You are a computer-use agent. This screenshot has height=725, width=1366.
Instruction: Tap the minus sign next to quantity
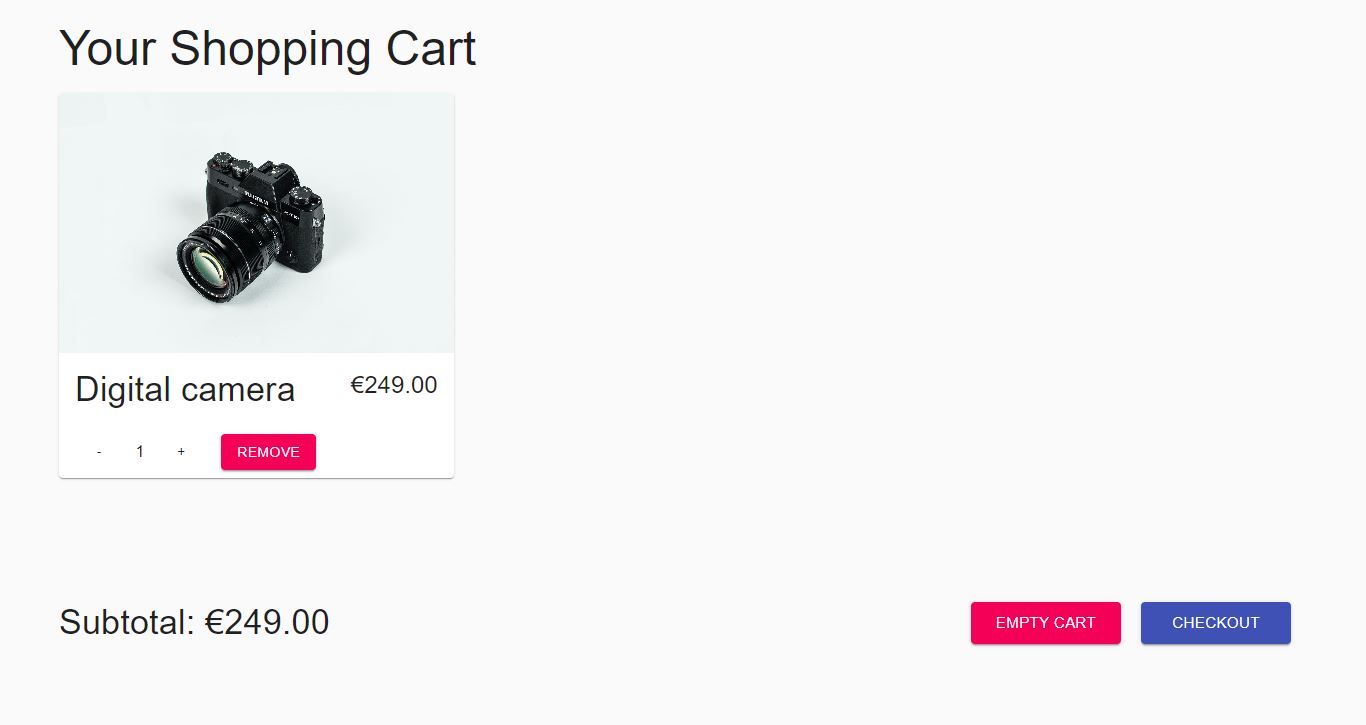[x=99, y=452]
